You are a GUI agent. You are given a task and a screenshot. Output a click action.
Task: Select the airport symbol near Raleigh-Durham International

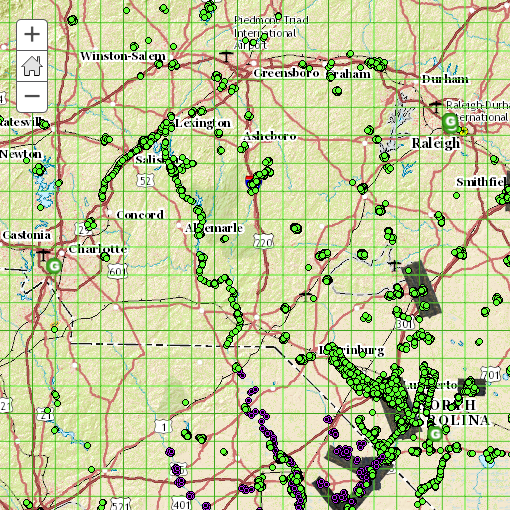(435, 107)
